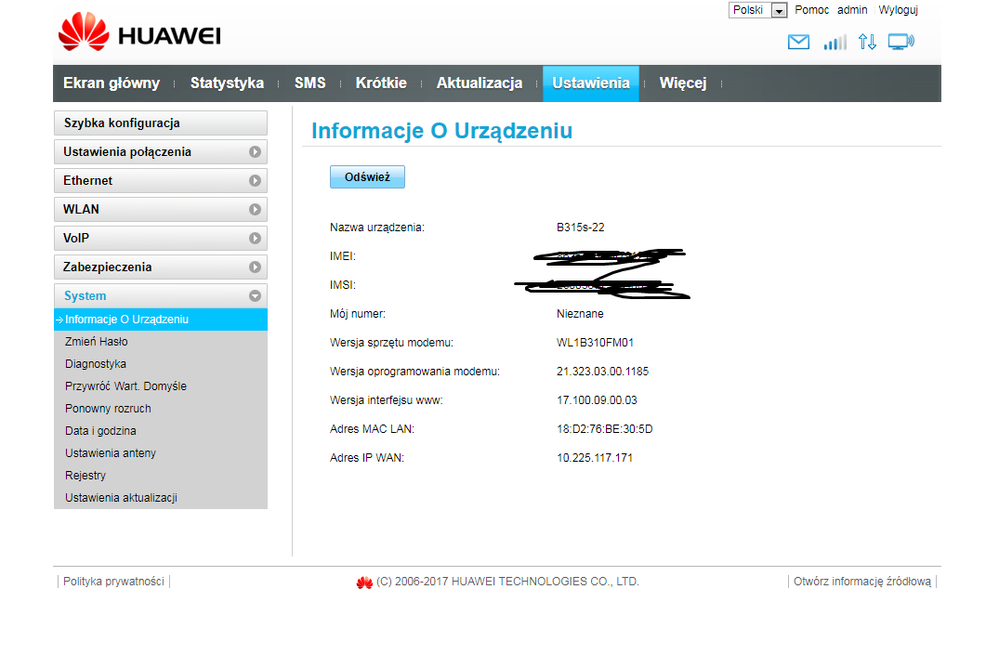
Task: Expand the Ethernet section
Action: [x=161, y=180]
